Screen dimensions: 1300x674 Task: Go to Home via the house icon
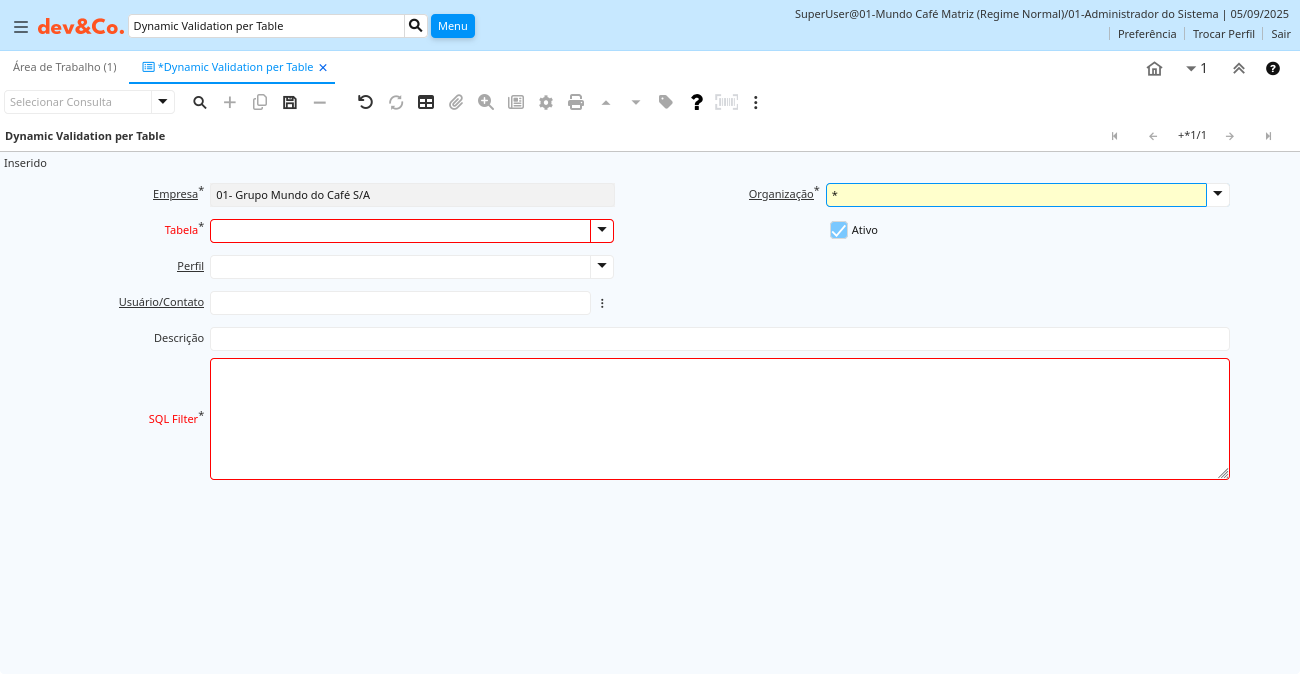point(1154,68)
